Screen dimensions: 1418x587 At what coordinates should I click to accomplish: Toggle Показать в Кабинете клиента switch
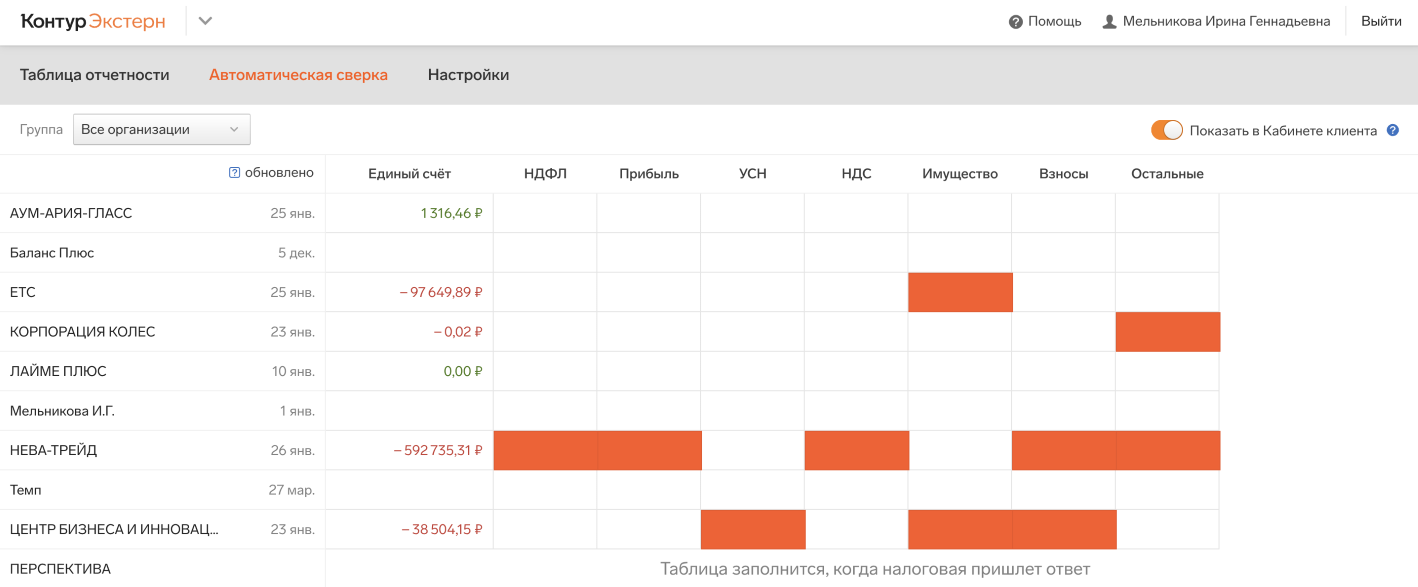(x=1167, y=130)
